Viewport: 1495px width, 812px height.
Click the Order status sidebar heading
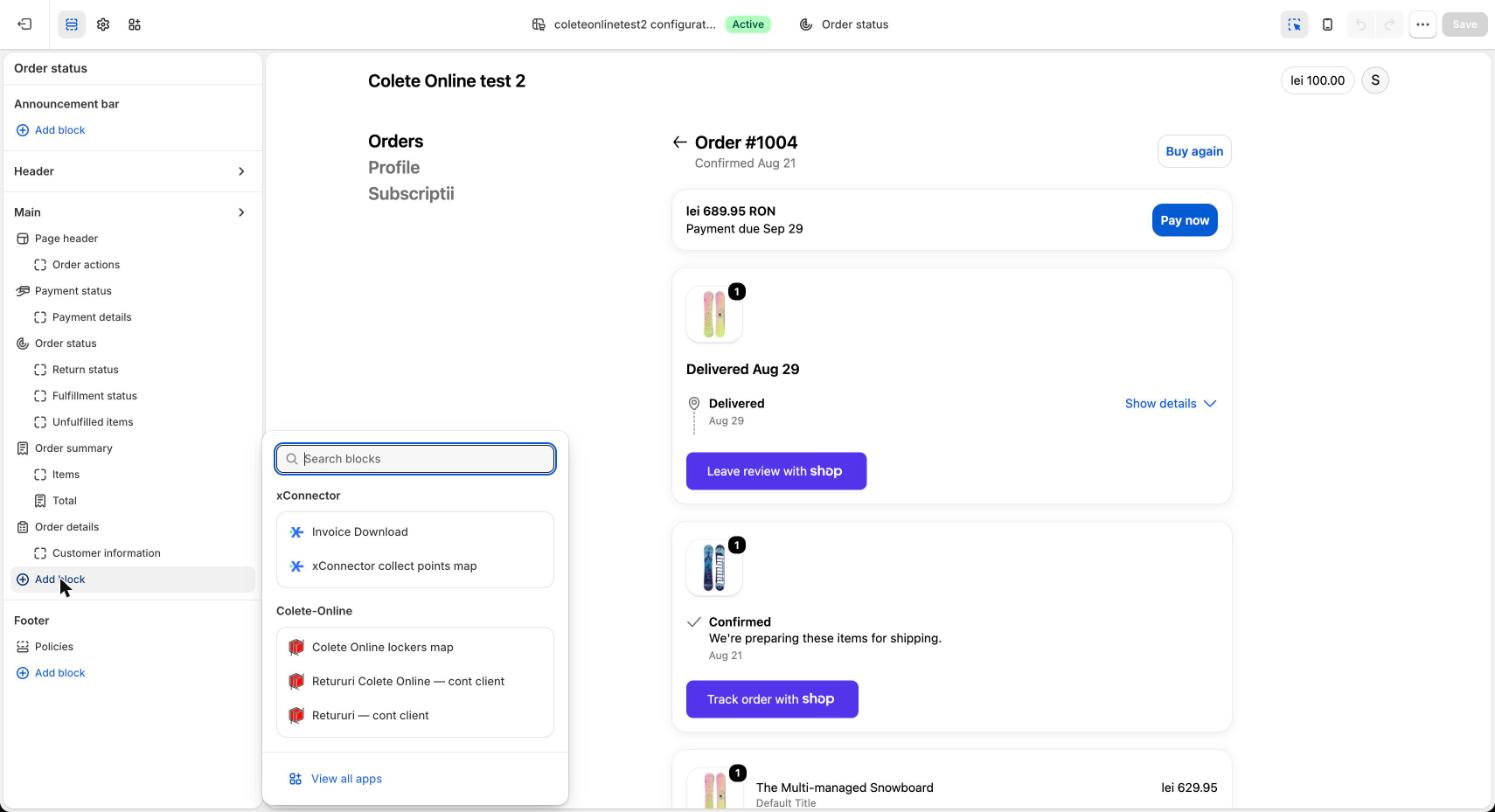tap(50, 68)
